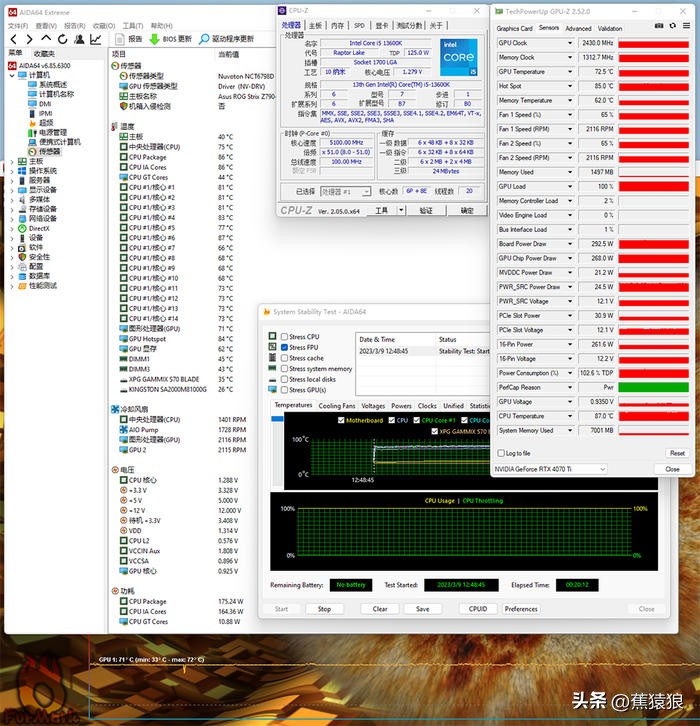Select 系统概述 in the AIDA64 tree
Image resolution: width=700 pixels, height=726 pixels.
[x=52, y=85]
